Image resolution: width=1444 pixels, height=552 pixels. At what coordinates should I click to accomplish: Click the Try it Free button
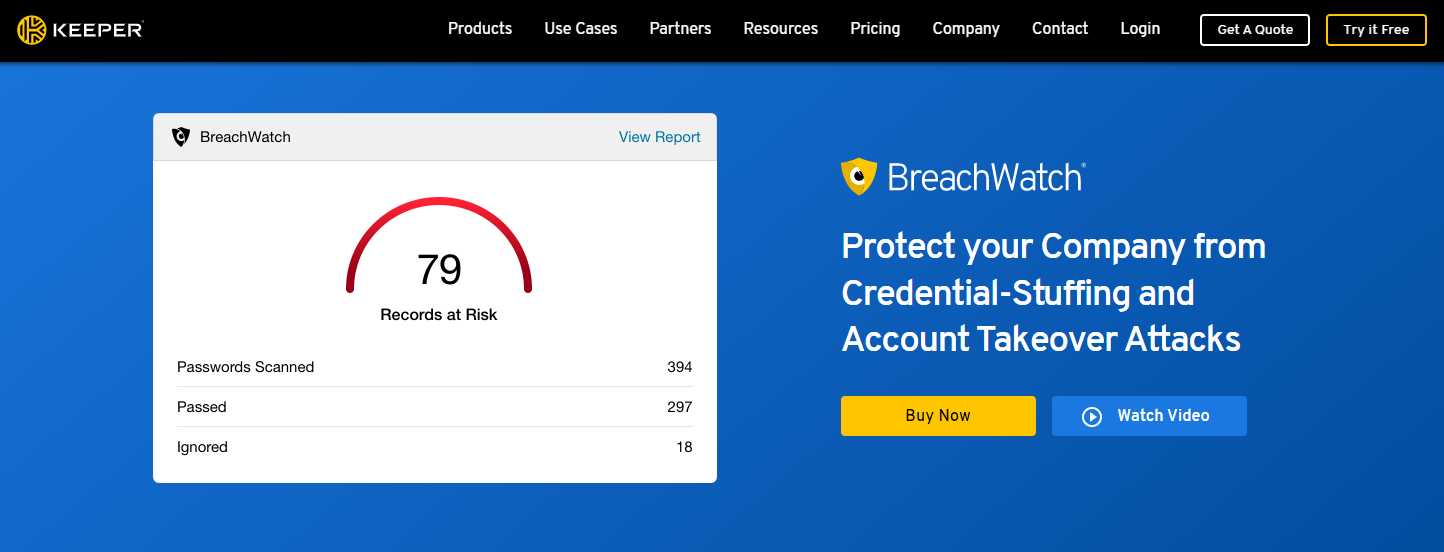(x=1376, y=30)
